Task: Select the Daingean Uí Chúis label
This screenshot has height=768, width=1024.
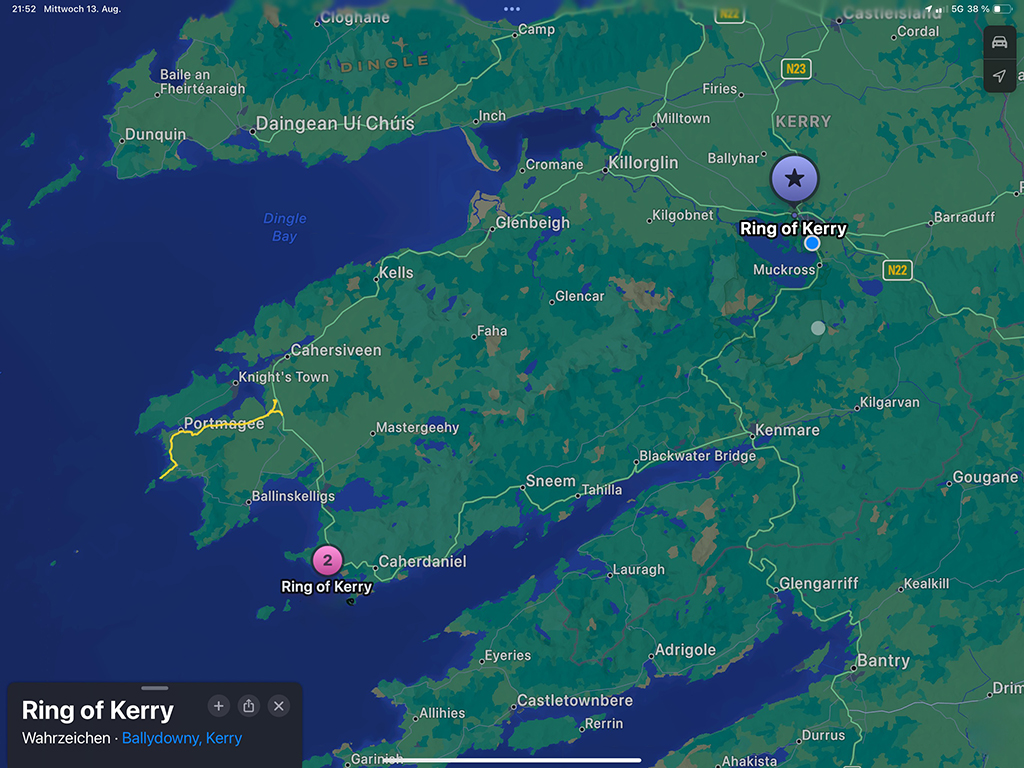Action: (334, 123)
